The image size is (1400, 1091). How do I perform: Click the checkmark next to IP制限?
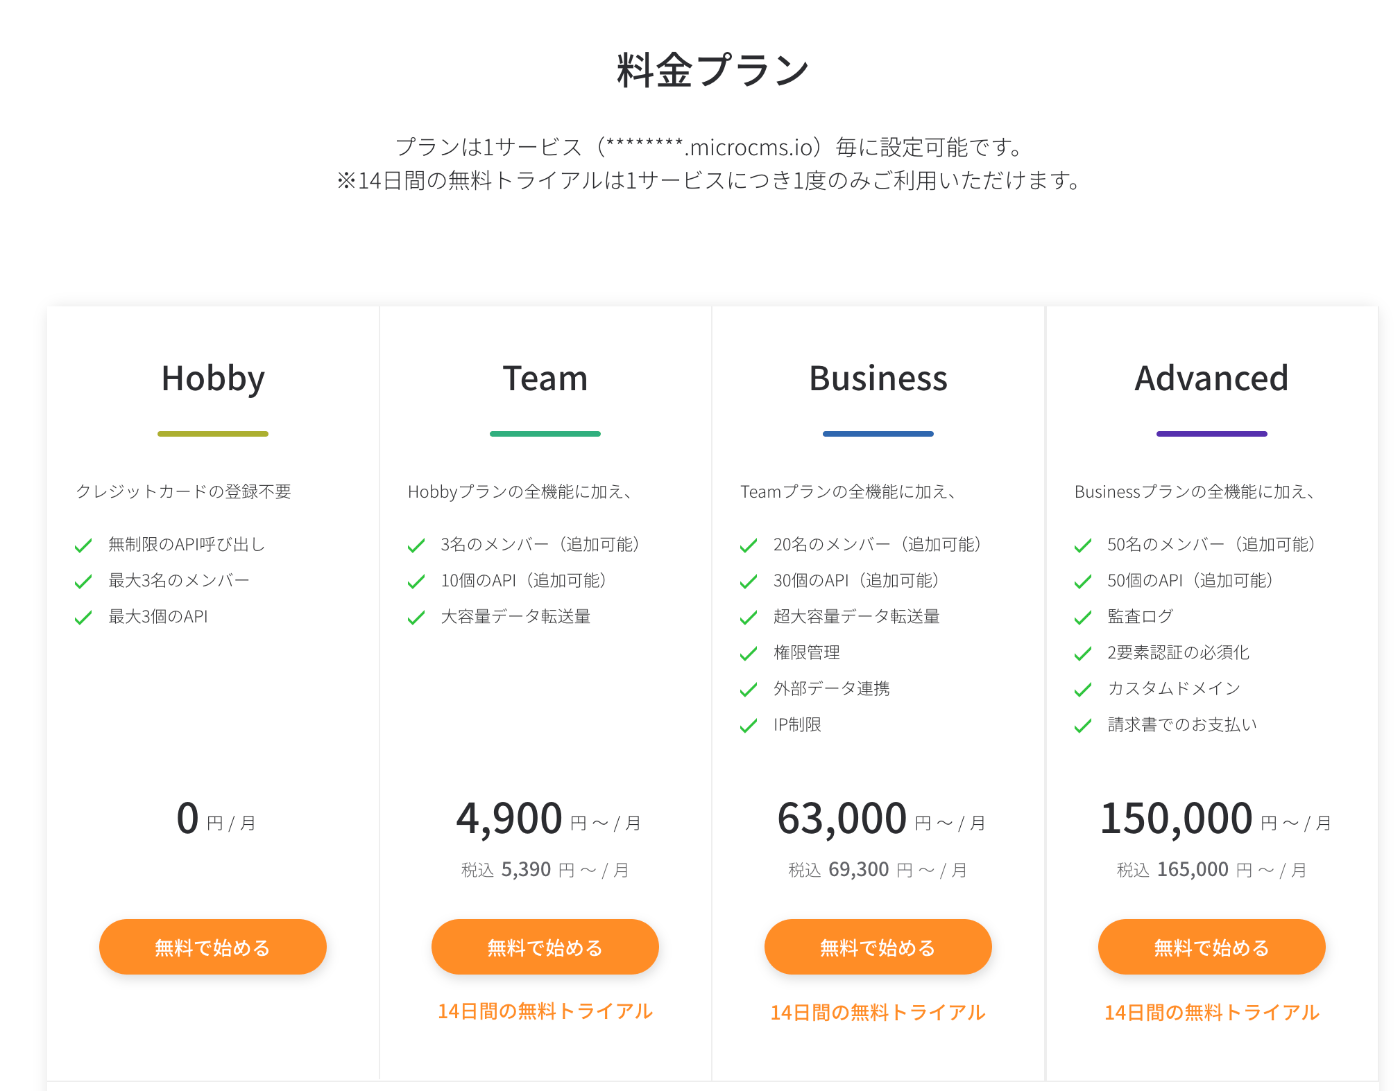point(748,726)
